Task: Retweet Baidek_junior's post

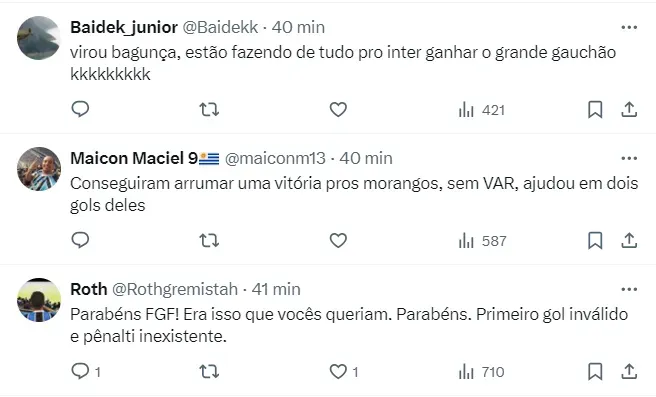Action: [209, 110]
